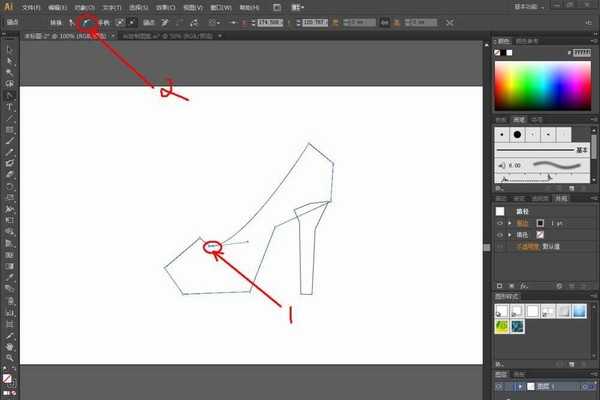Expand the stroke attribute disclosure triangle
Viewport: 600px width, 400px height.
(510, 223)
